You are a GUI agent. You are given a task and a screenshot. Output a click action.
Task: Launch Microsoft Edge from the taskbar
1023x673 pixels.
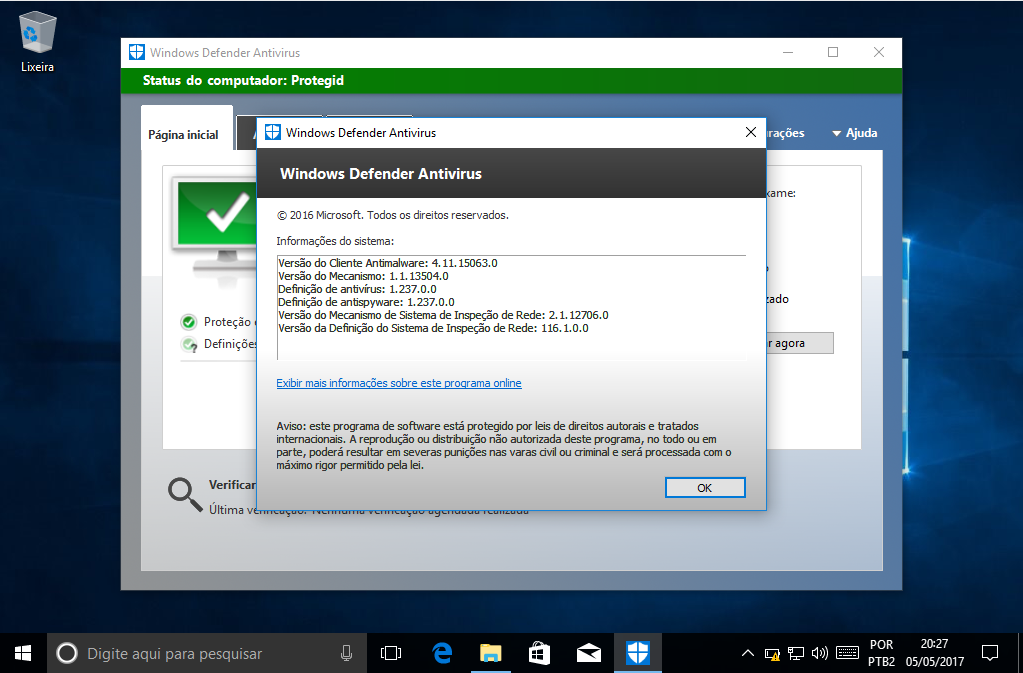click(x=442, y=653)
